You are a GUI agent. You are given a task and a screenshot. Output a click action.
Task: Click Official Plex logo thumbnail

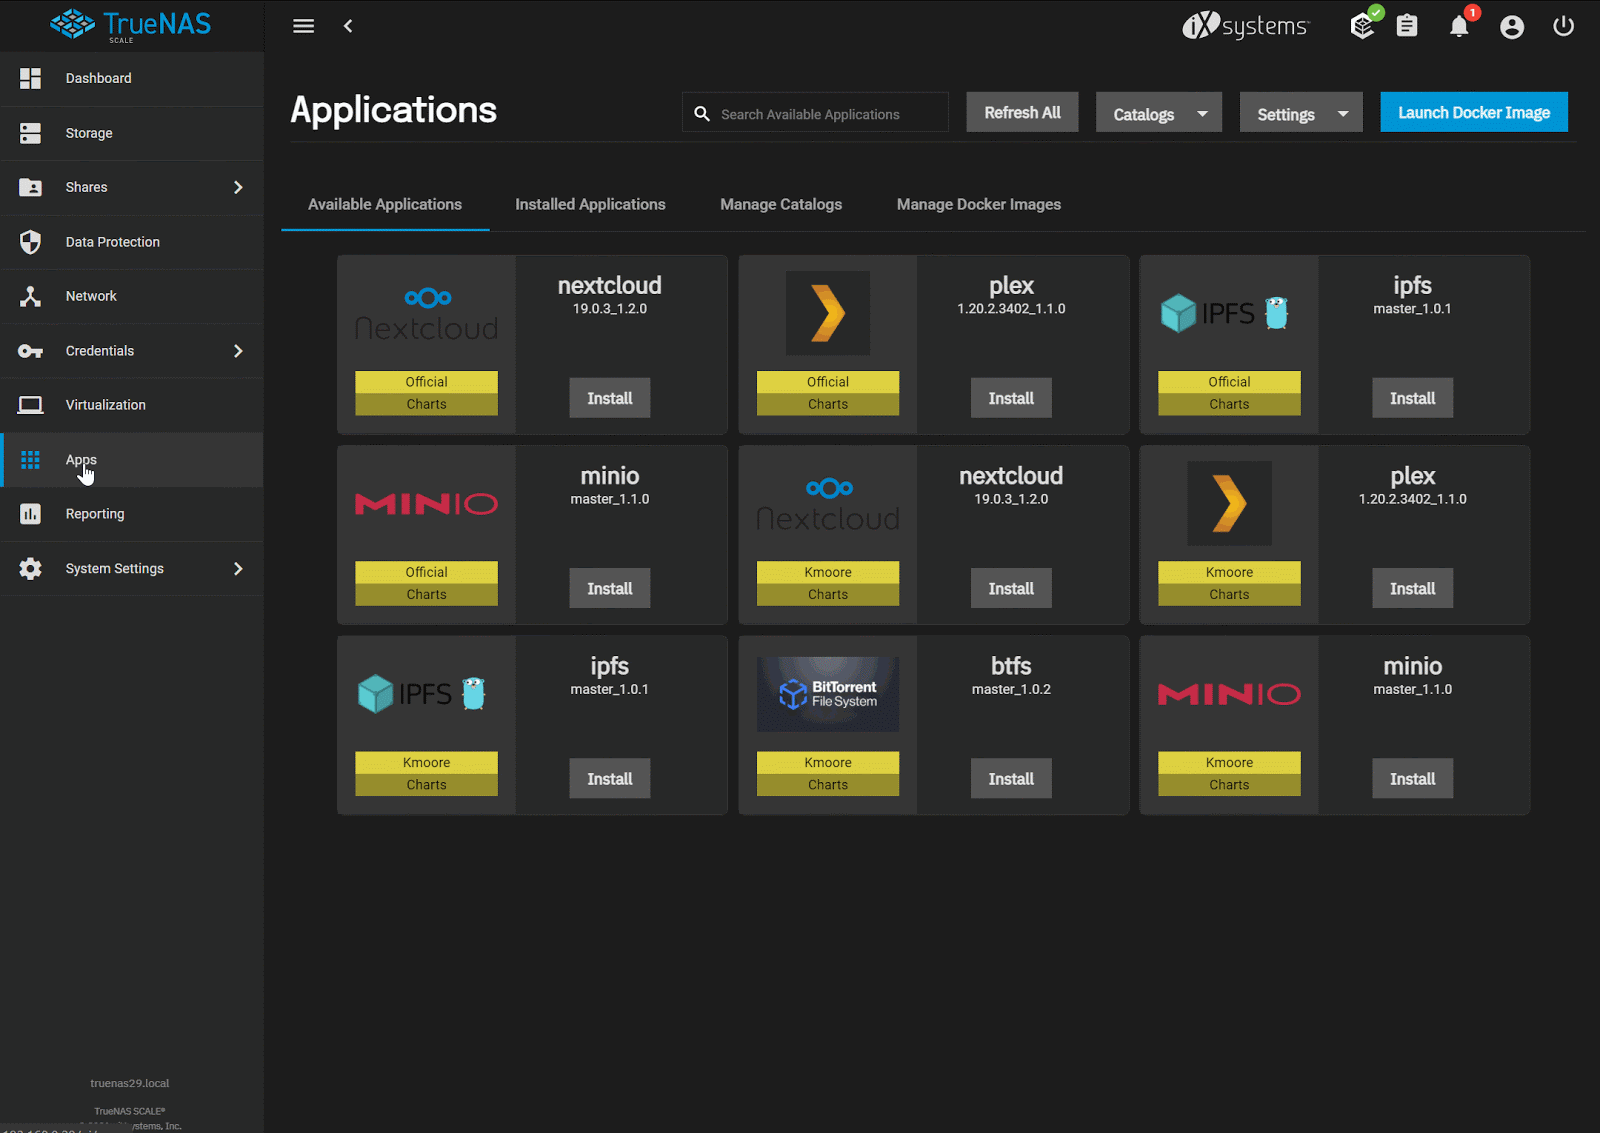point(828,313)
